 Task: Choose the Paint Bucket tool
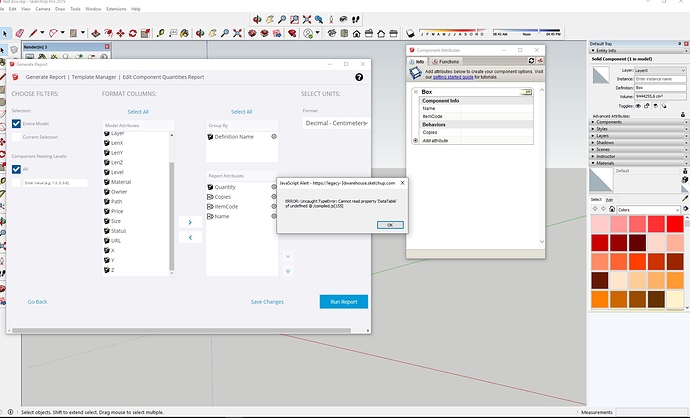(184, 33)
